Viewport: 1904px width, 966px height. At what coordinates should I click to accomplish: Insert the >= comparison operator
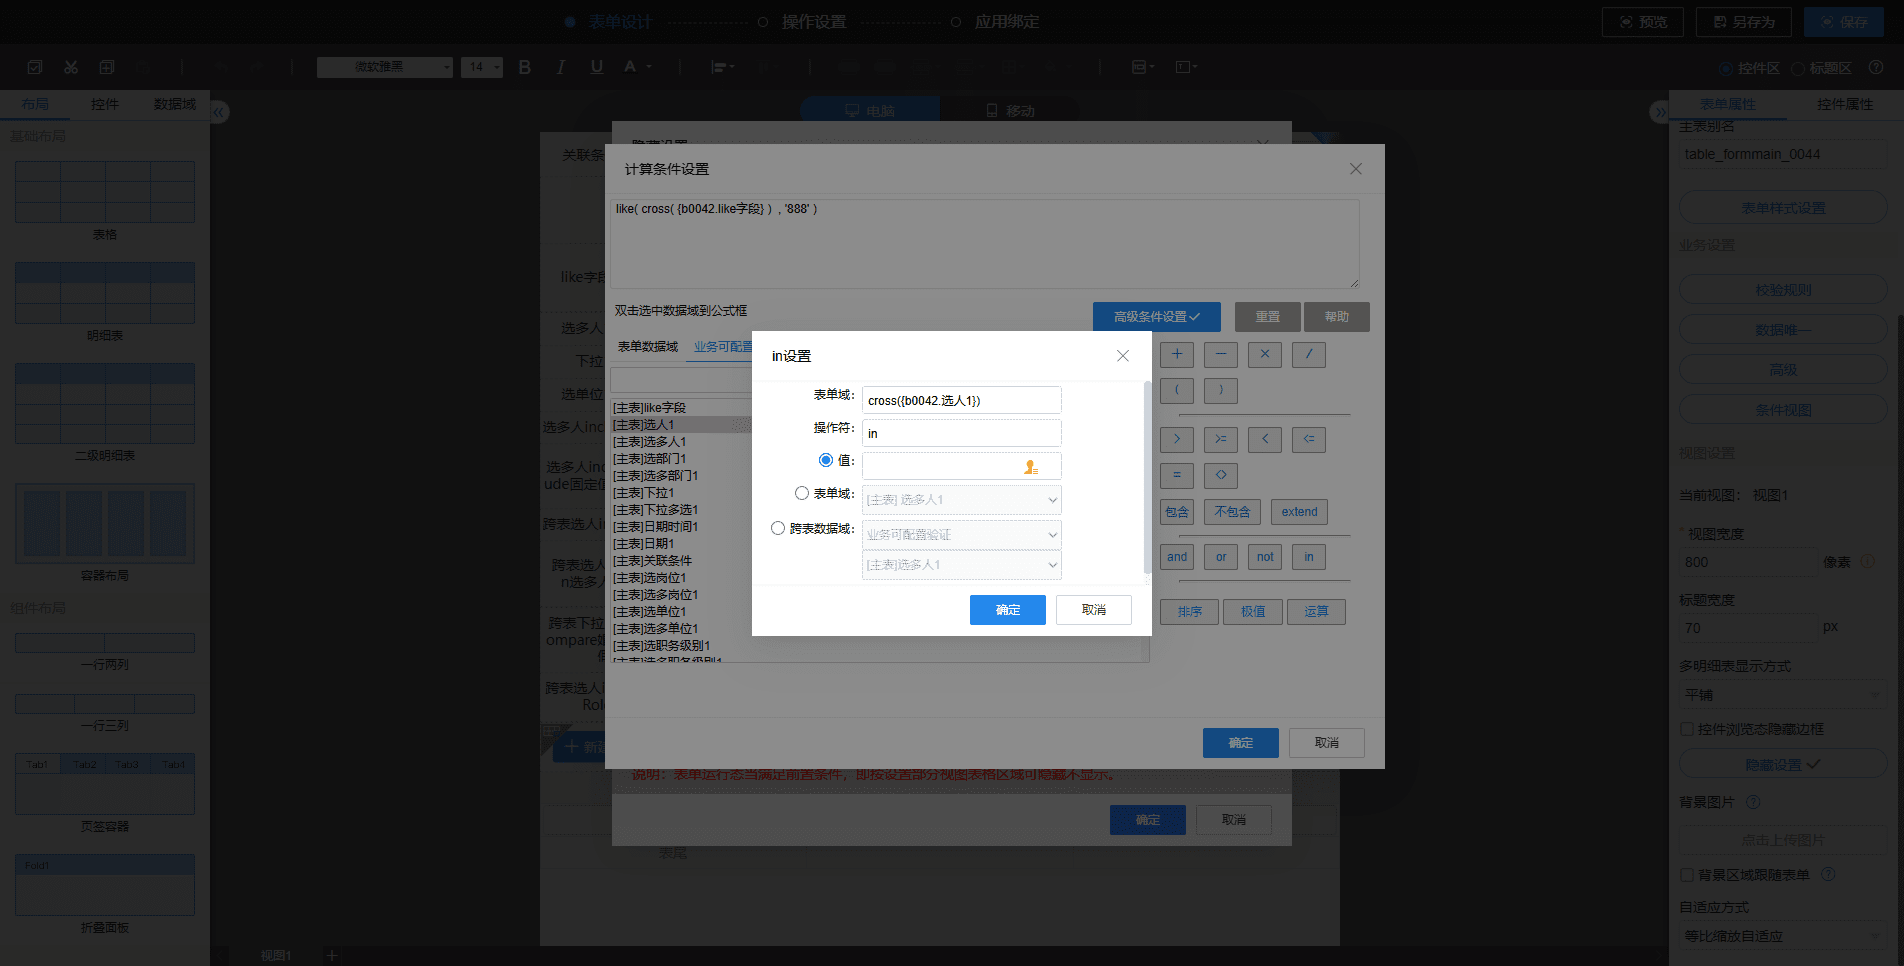pyautogui.click(x=1221, y=439)
